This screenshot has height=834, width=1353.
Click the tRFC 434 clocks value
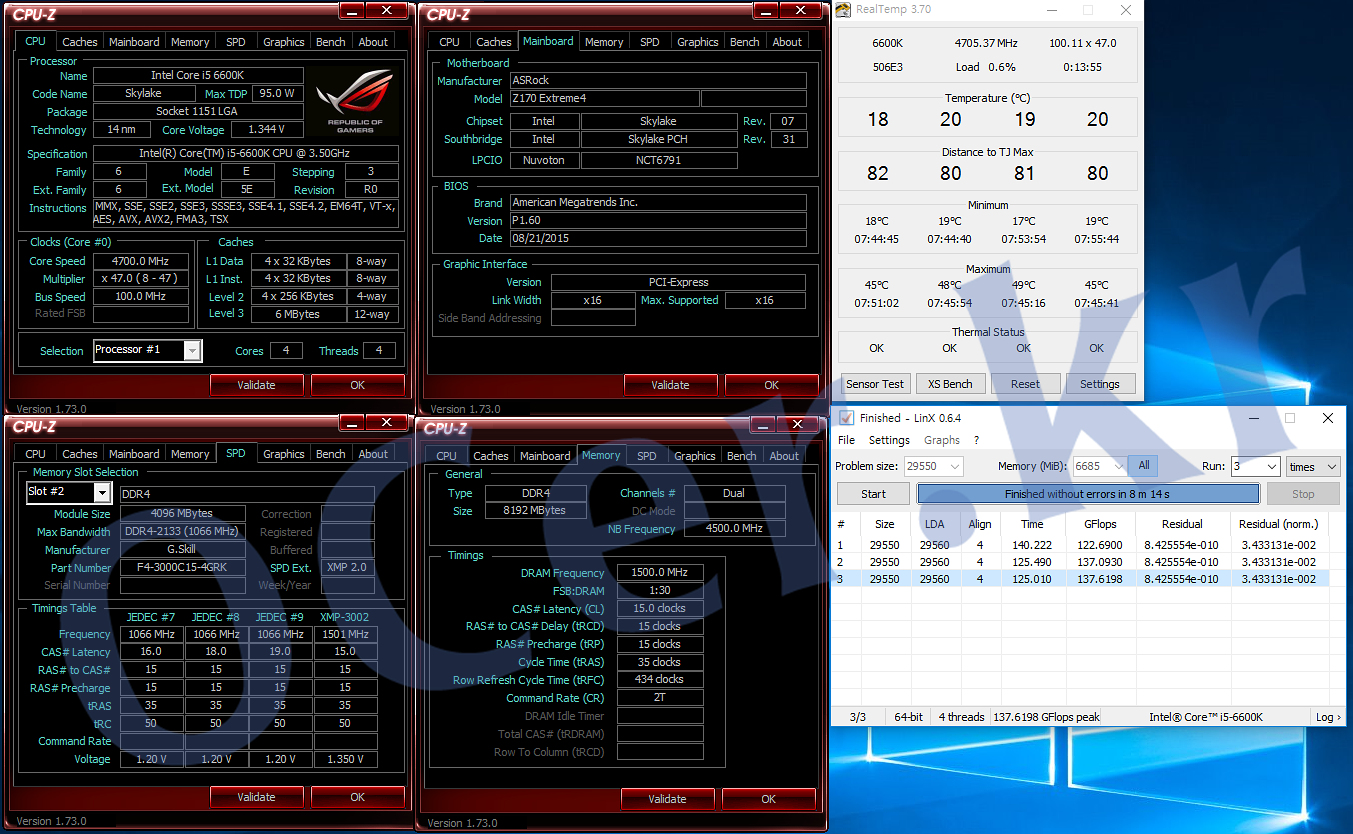(659, 679)
